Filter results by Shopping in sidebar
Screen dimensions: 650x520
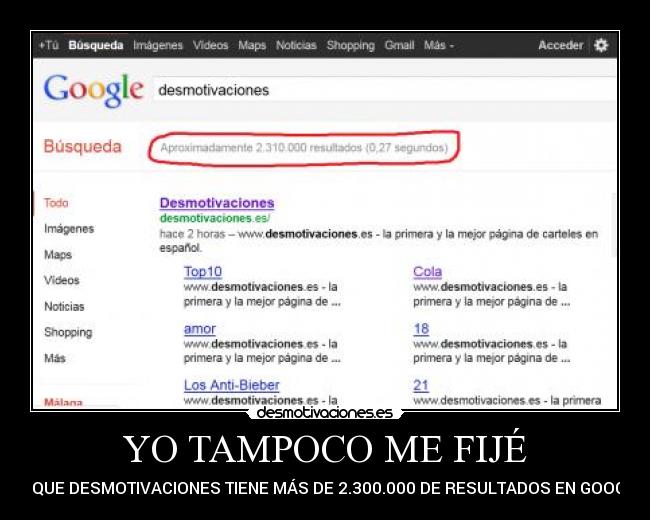(x=68, y=333)
